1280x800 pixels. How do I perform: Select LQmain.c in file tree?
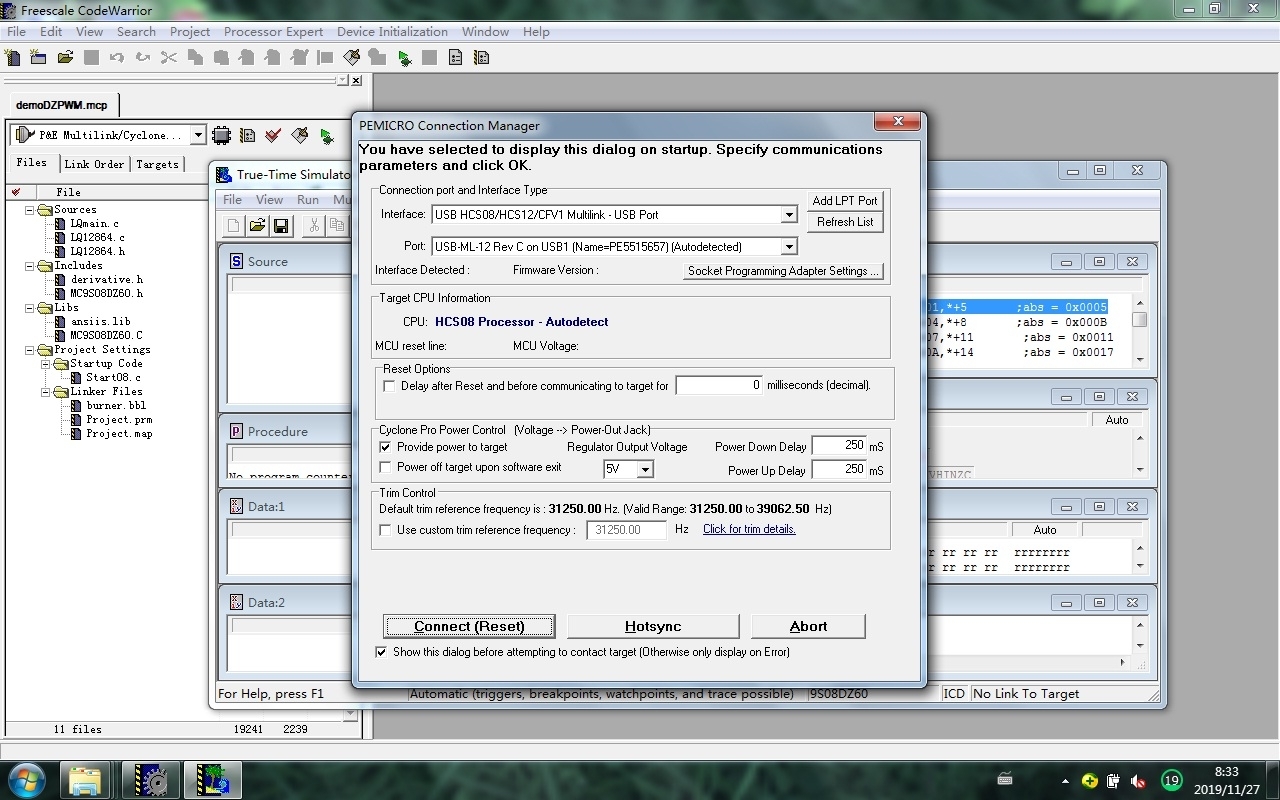94,224
